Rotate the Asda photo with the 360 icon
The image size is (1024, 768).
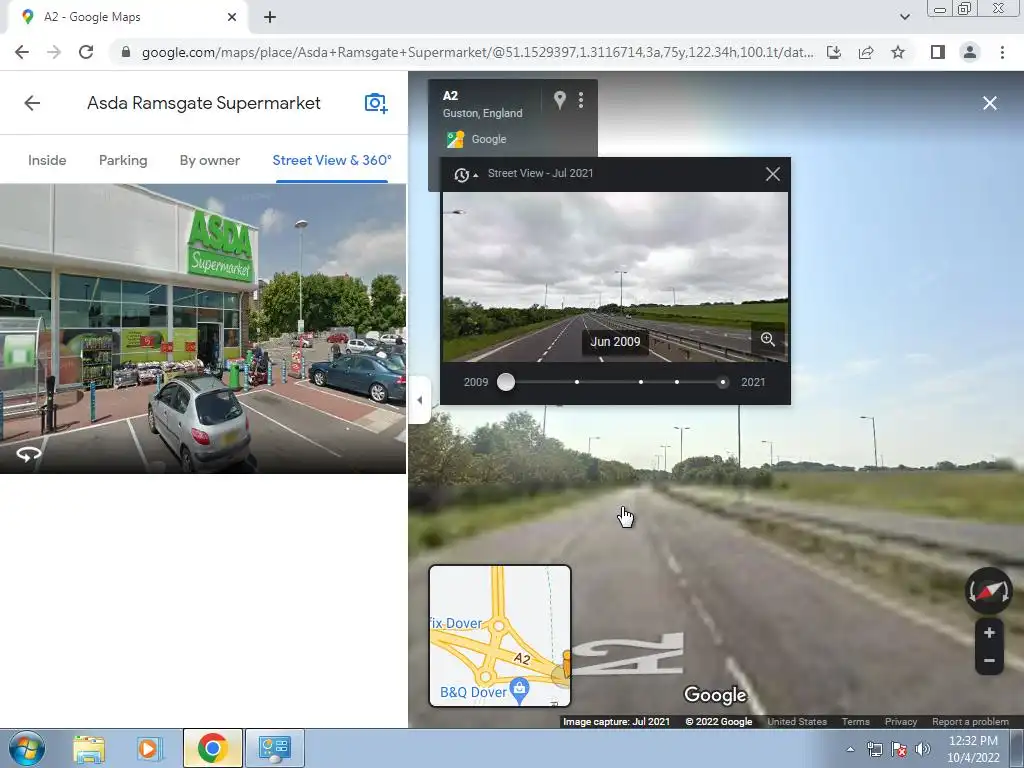[x=28, y=454]
